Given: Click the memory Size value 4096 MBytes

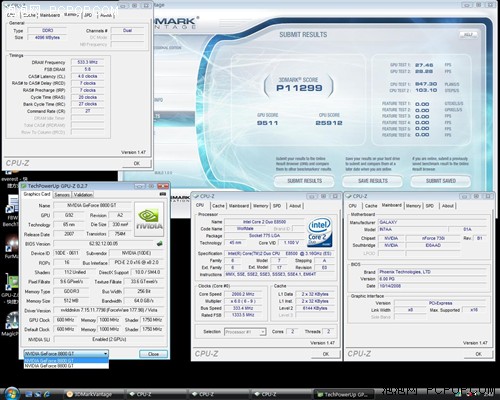Looking at the screenshot, I should pos(47,38).
